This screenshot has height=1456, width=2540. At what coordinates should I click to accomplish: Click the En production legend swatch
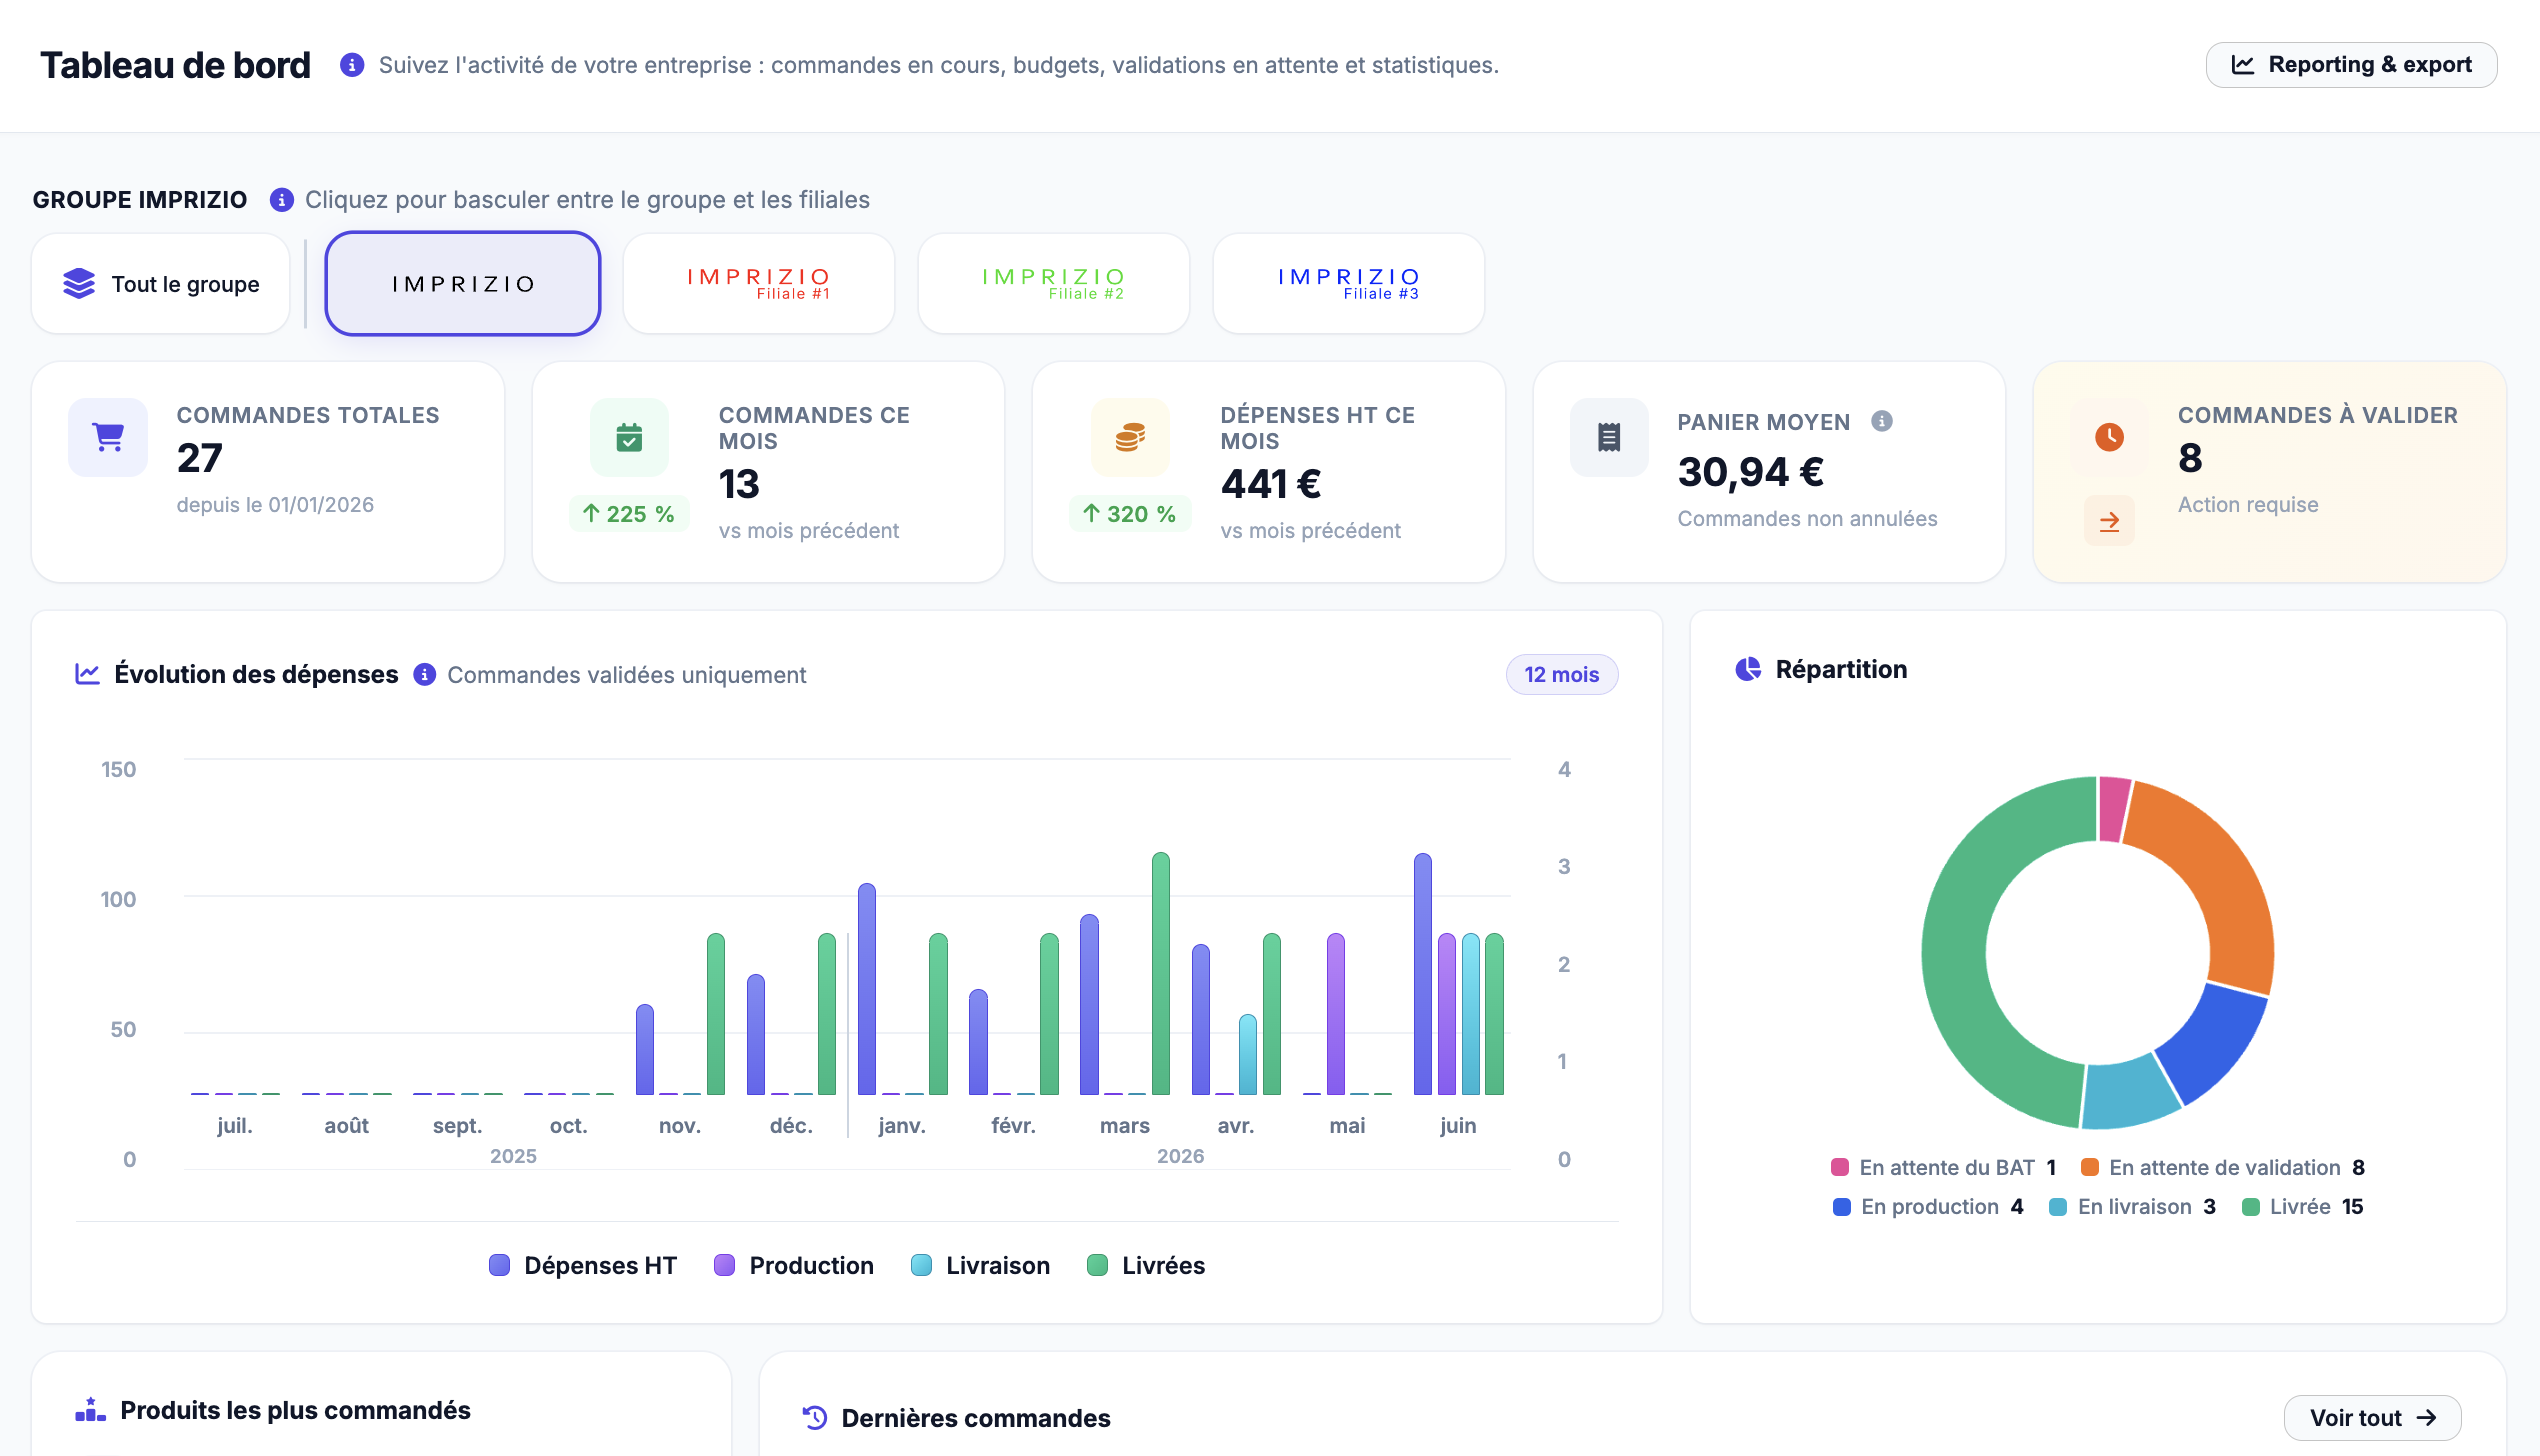point(1841,1207)
